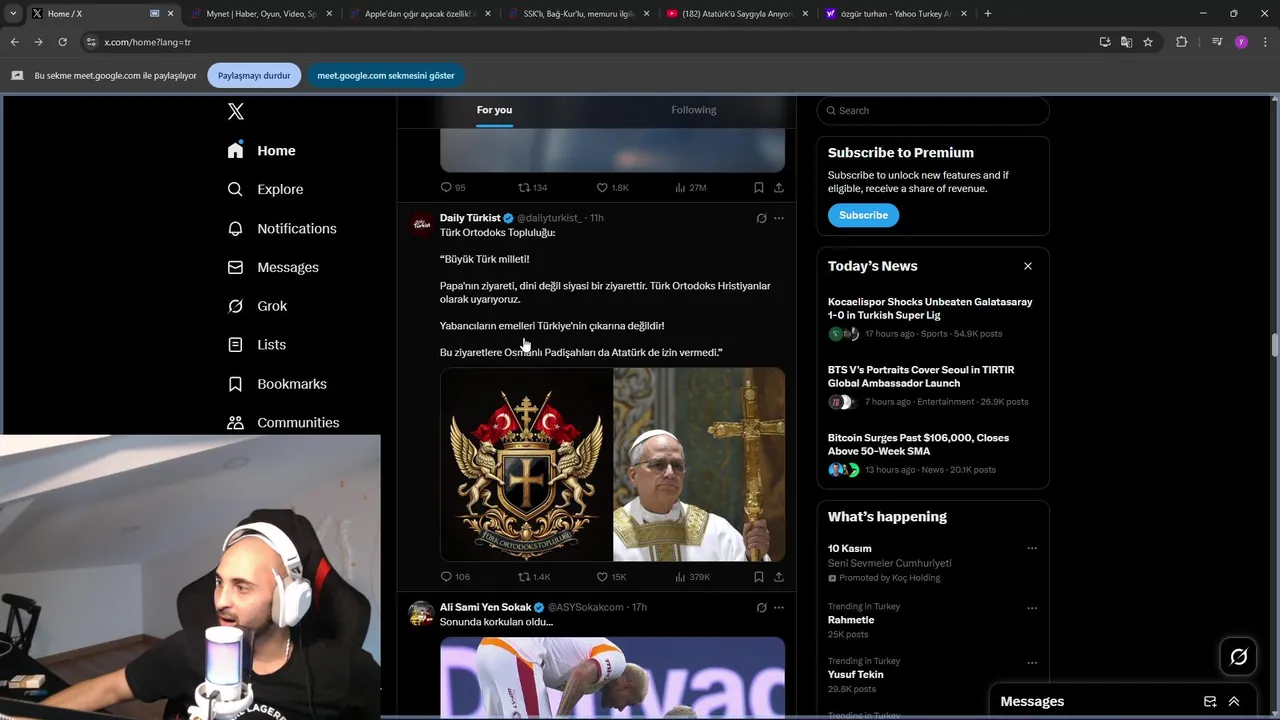Open the Pope photo in post

[699, 464]
